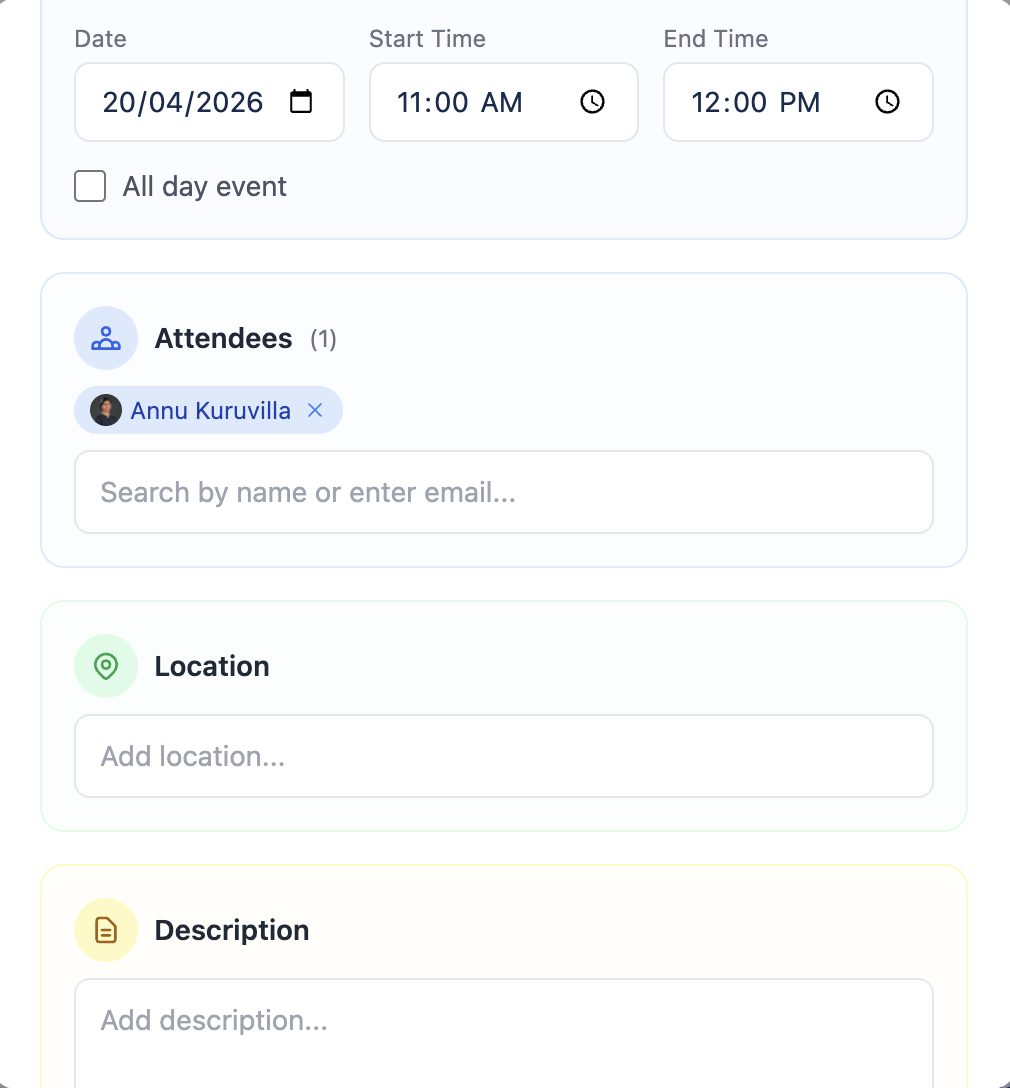Click the All day event label

tap(205, 187)
